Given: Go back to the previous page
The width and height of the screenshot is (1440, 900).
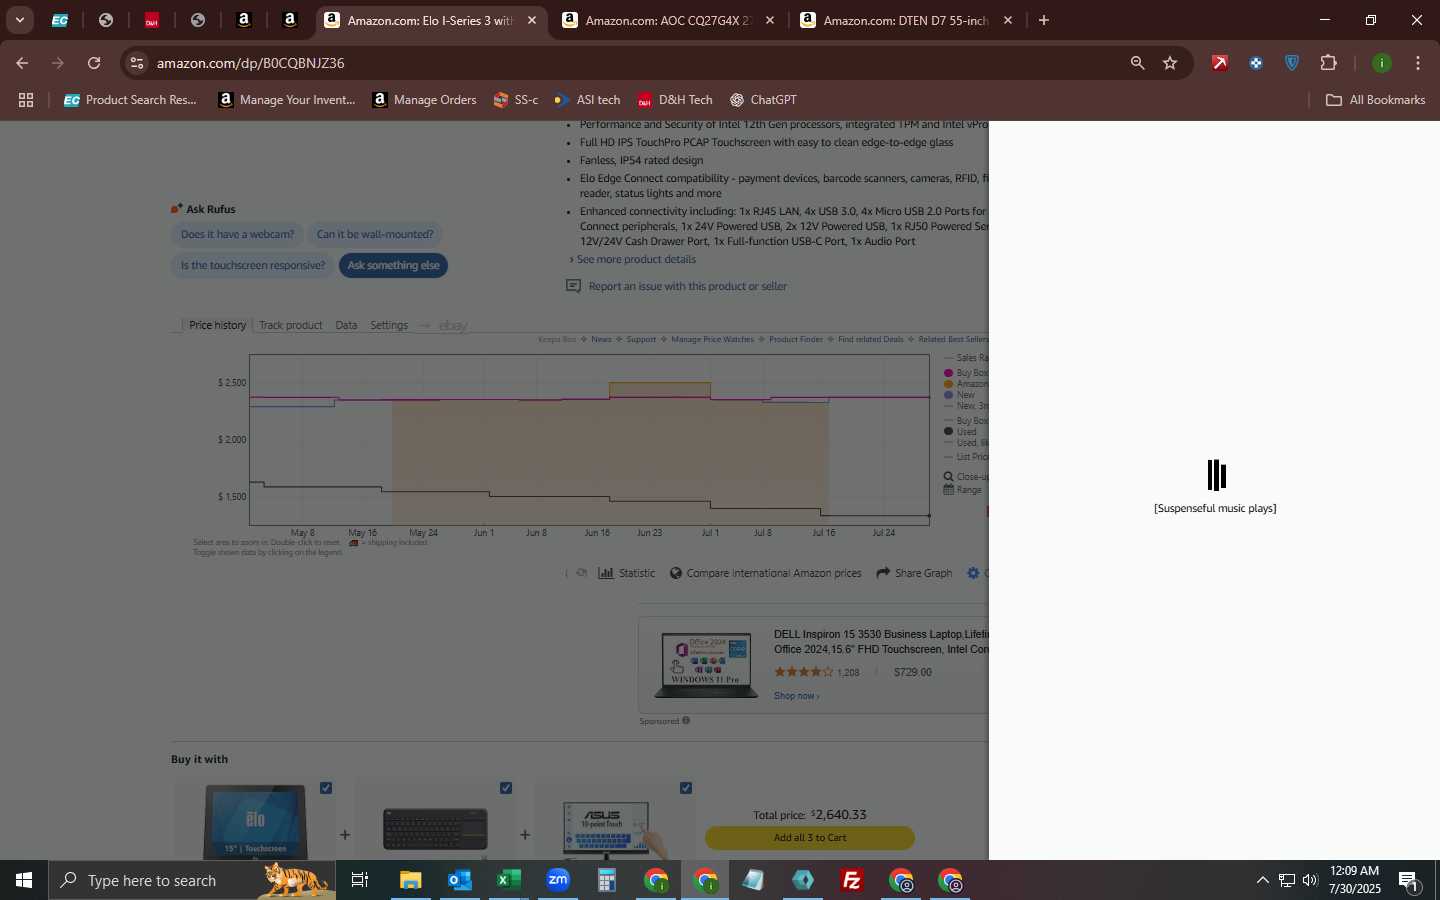Looking at the screenshot, I should click(x=22, y=63).
